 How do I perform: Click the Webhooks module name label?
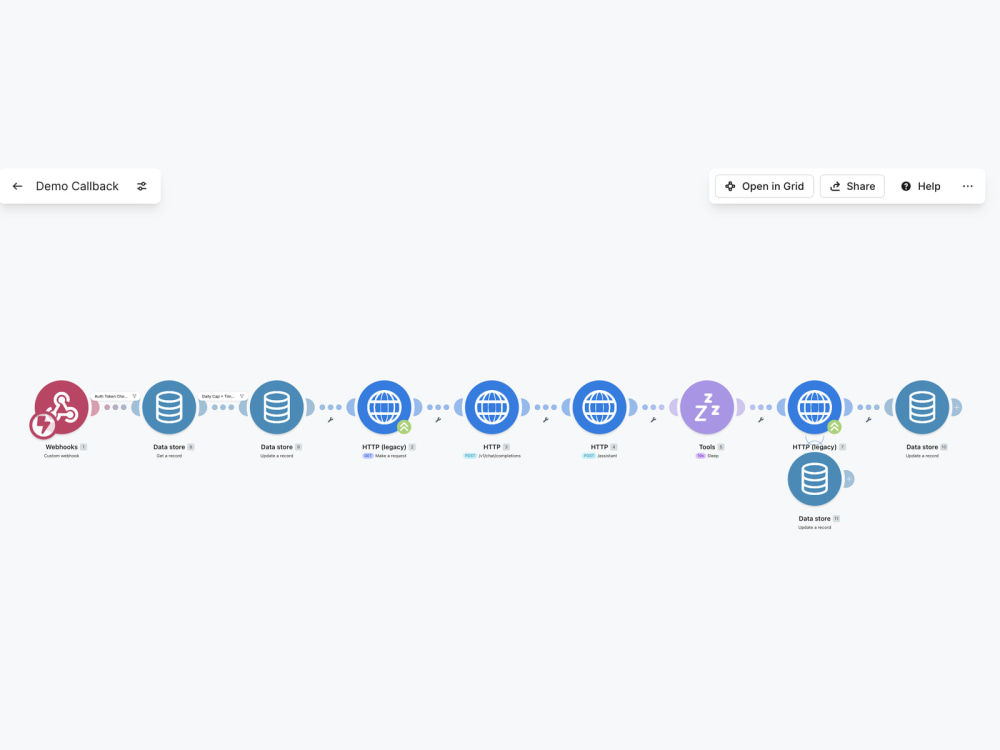coord(61,447)
